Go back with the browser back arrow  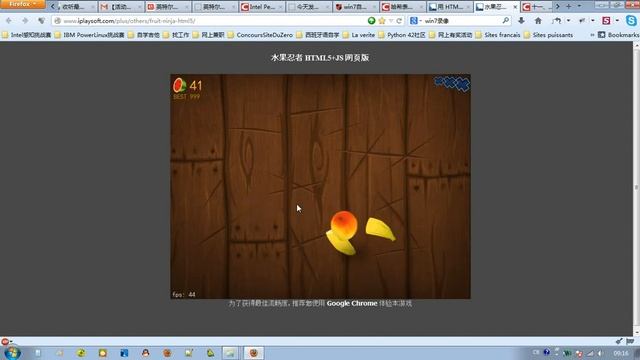coord(9,21)
